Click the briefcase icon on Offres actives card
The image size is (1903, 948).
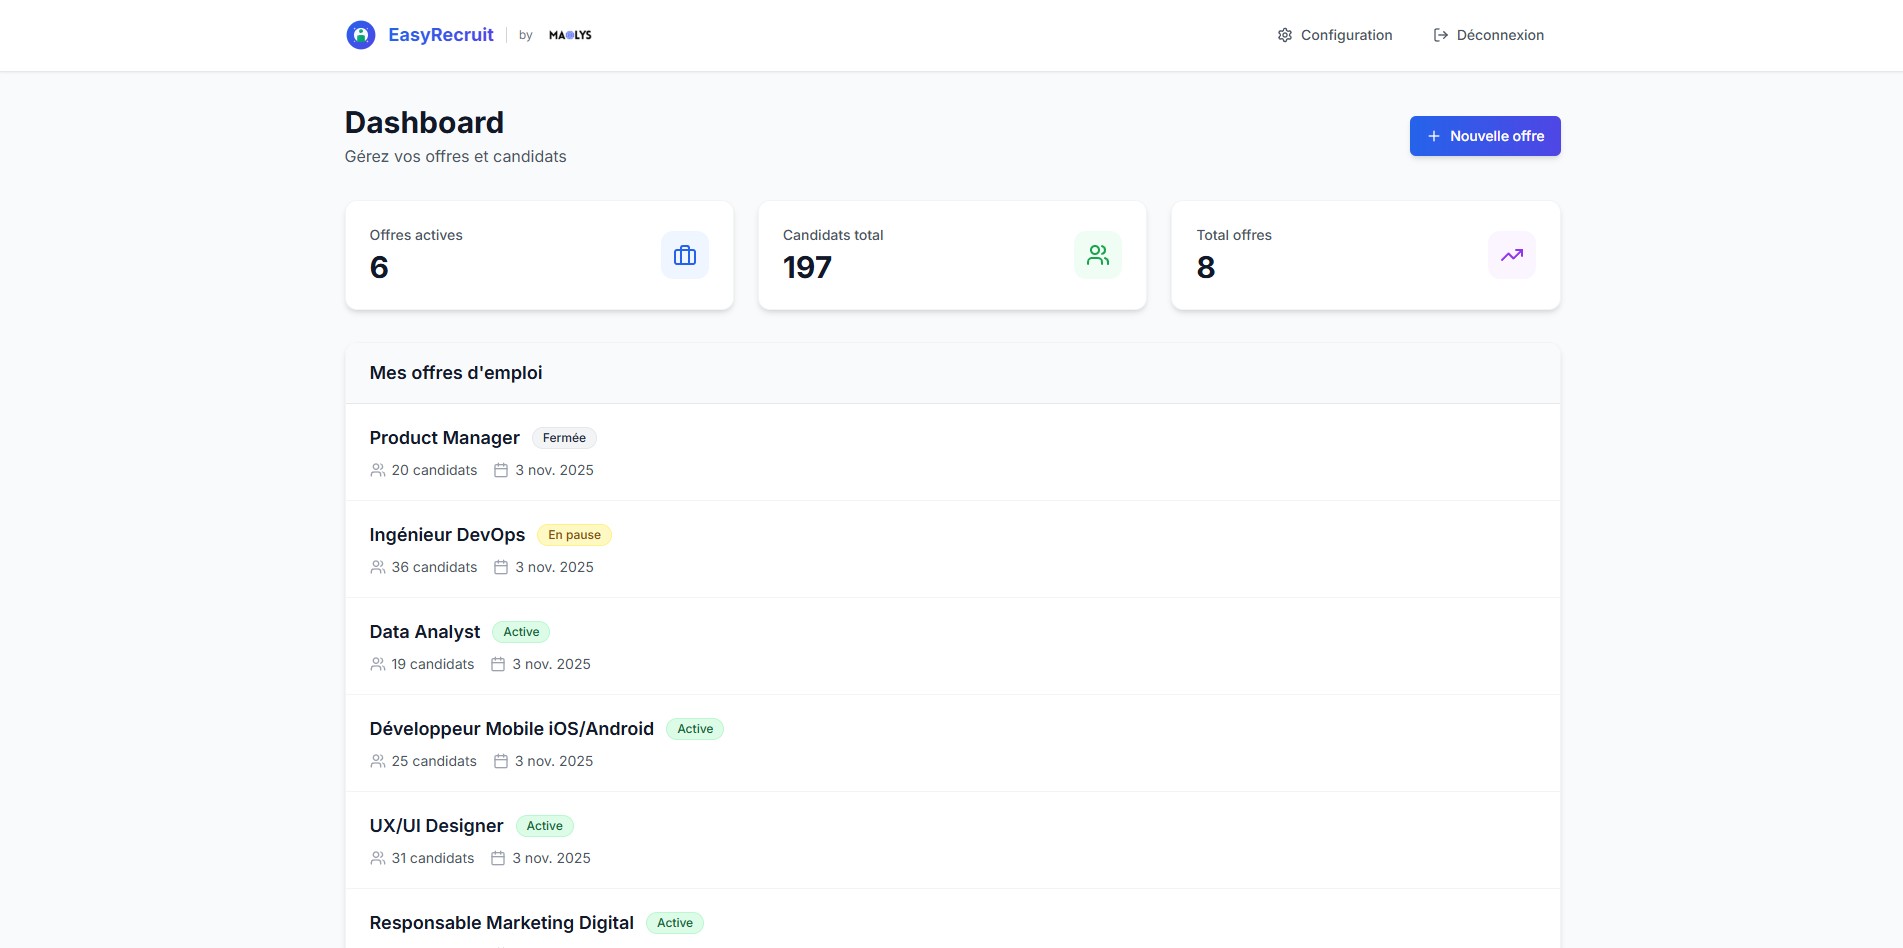pyautogui.click(x=684, y=254)
